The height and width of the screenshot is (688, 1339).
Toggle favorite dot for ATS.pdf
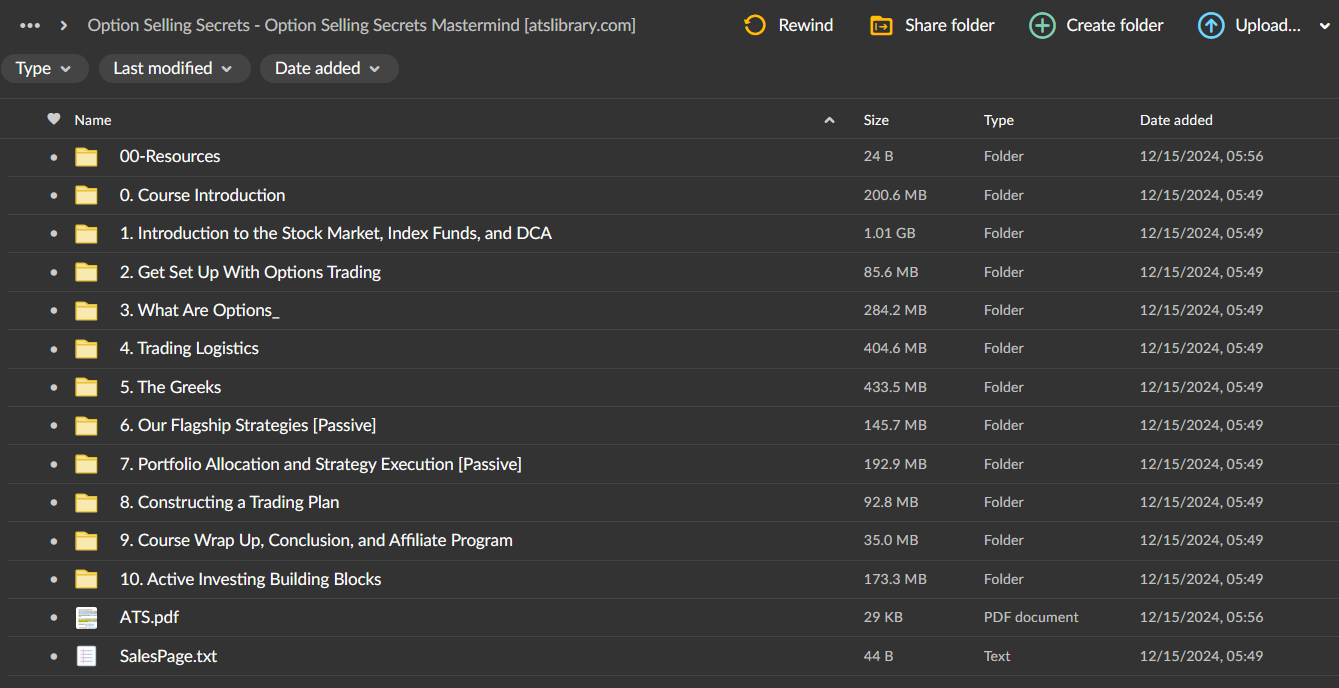pyautogui.click(x=54, y=618)
